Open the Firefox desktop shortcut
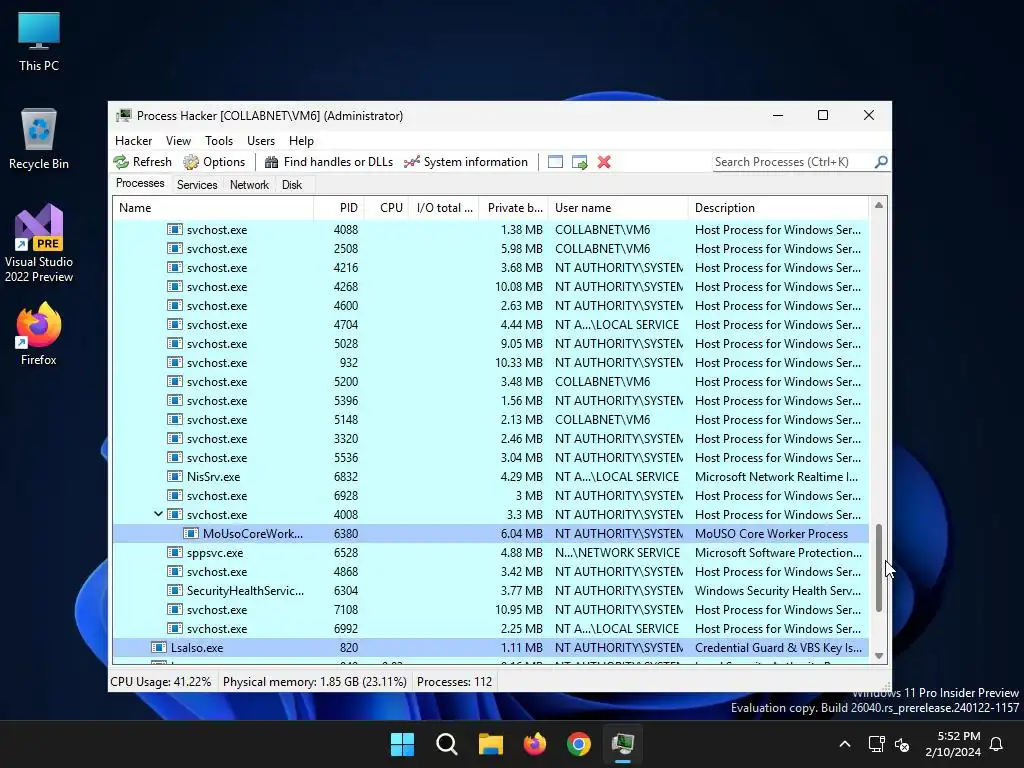This screenshot has height=768, width=1024. [x=39, y=334]
